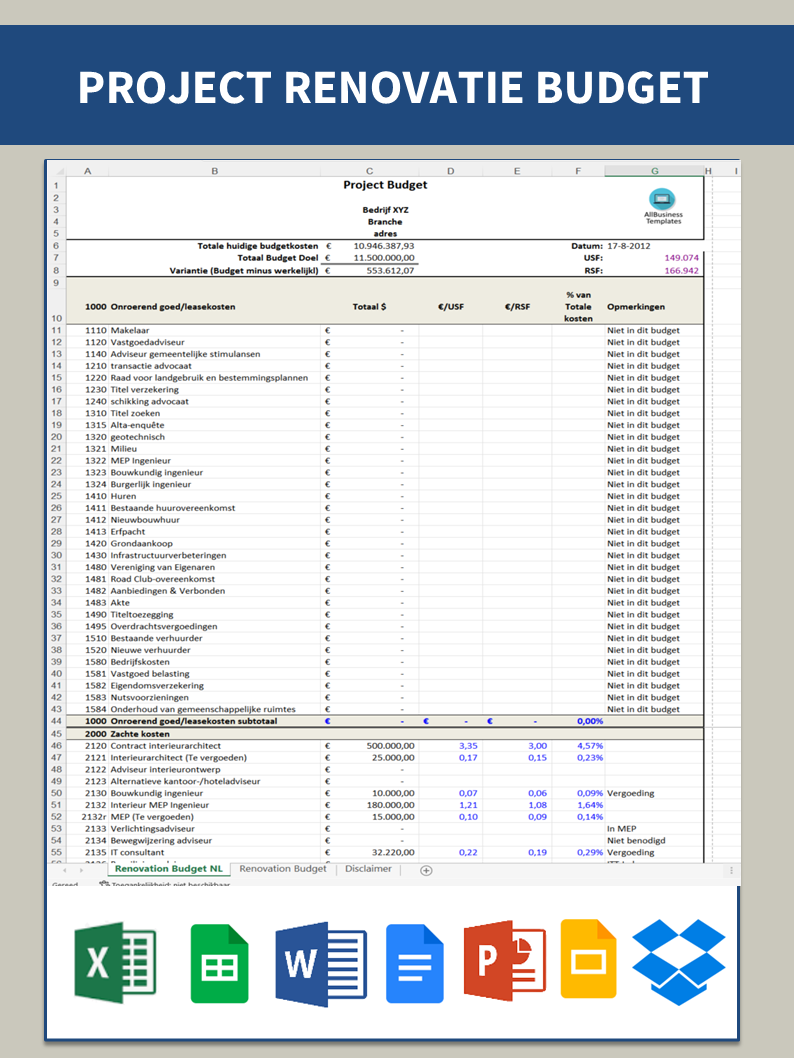794x1058 pixels.
Task: Click the €/USF column heading
Action: tap(451, 306)
